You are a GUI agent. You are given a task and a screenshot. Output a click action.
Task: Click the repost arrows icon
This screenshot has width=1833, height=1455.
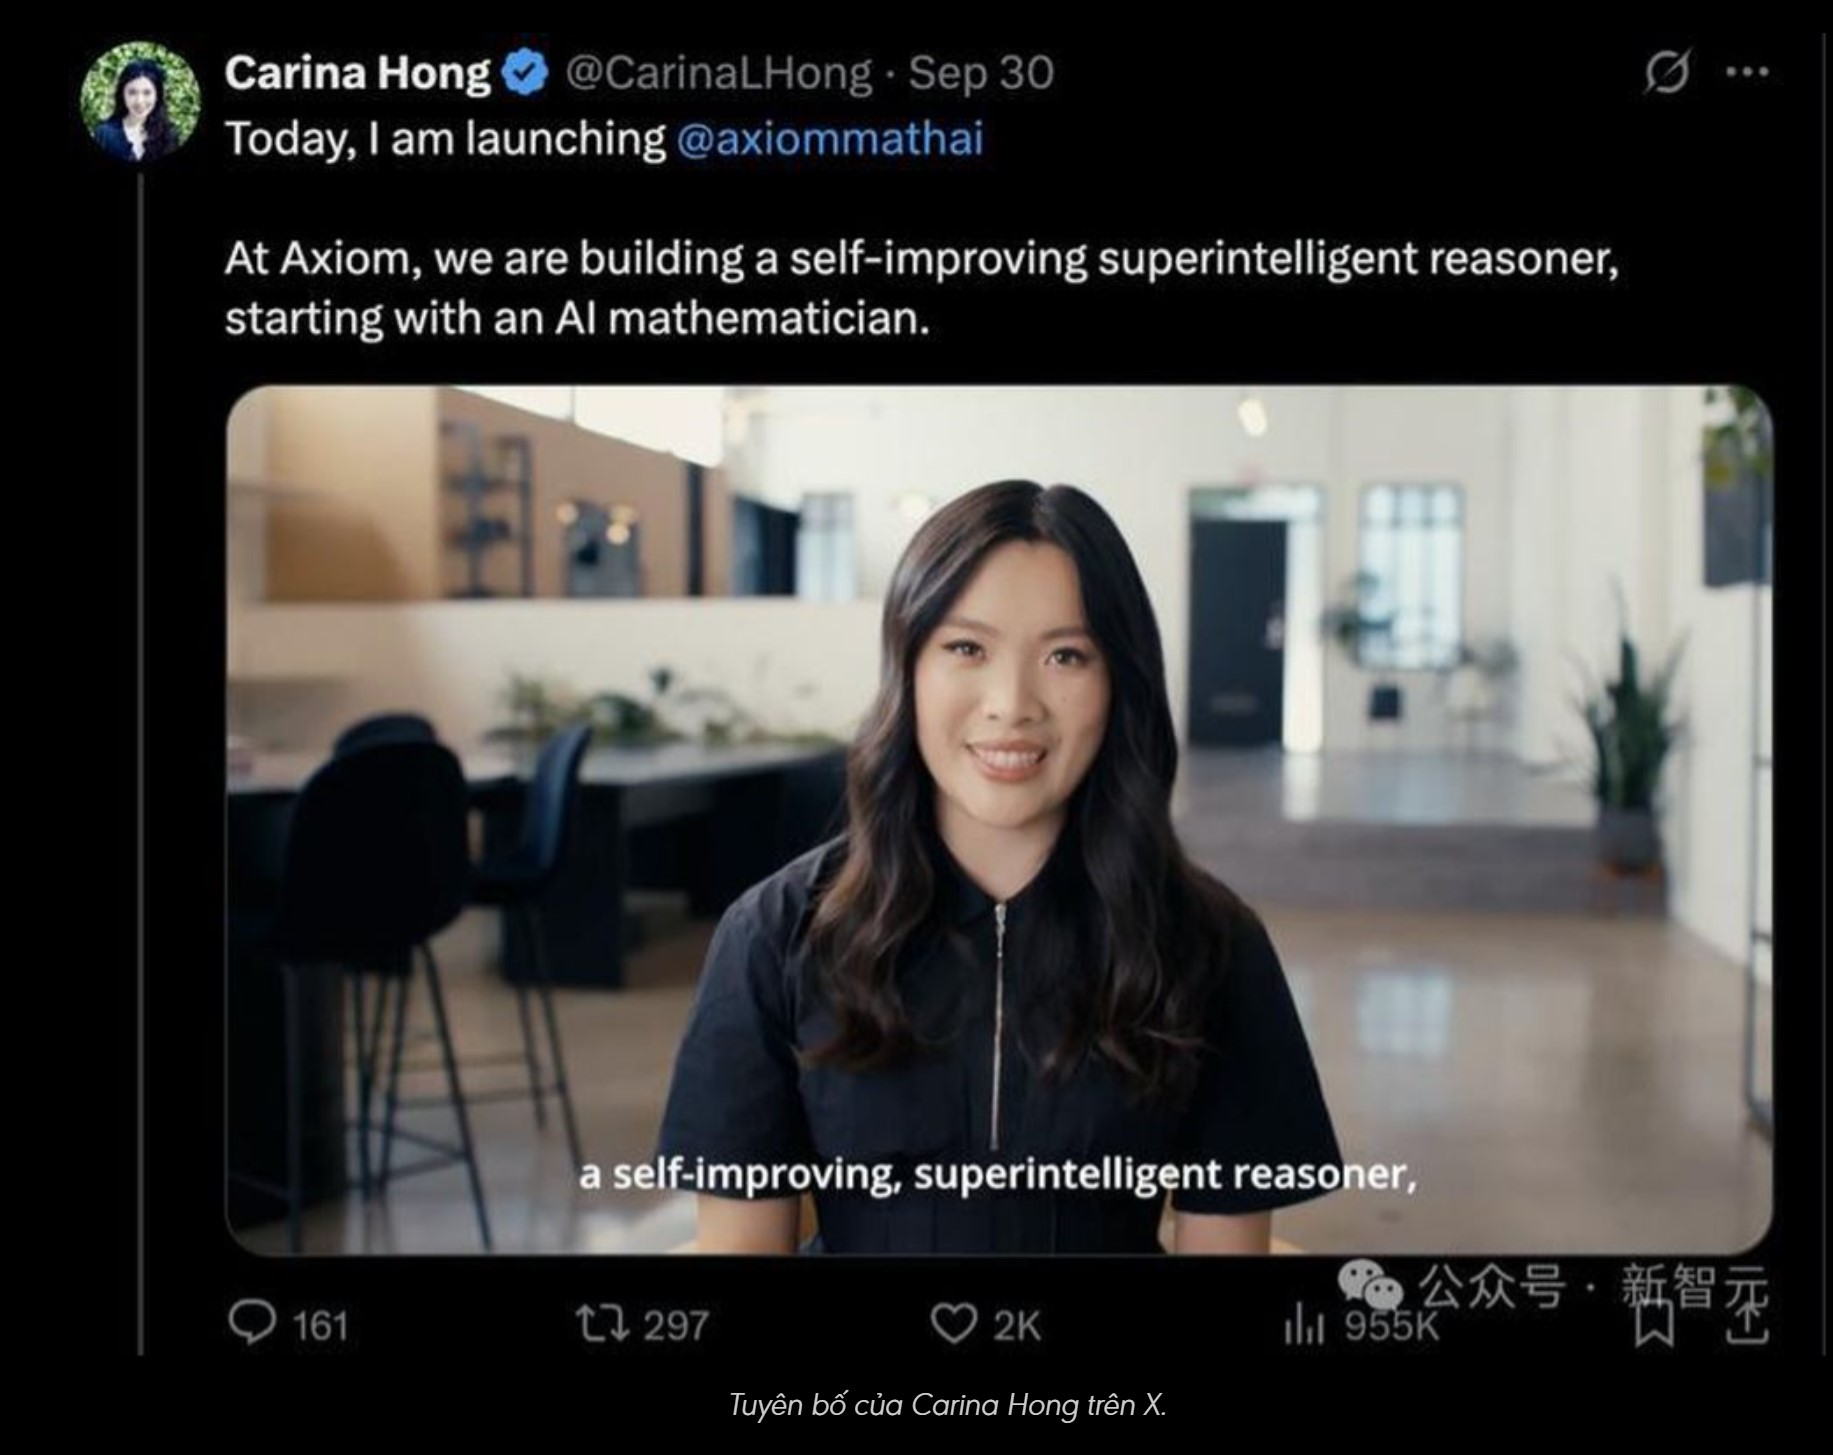pyautogui.click(x=602, y=1325)
